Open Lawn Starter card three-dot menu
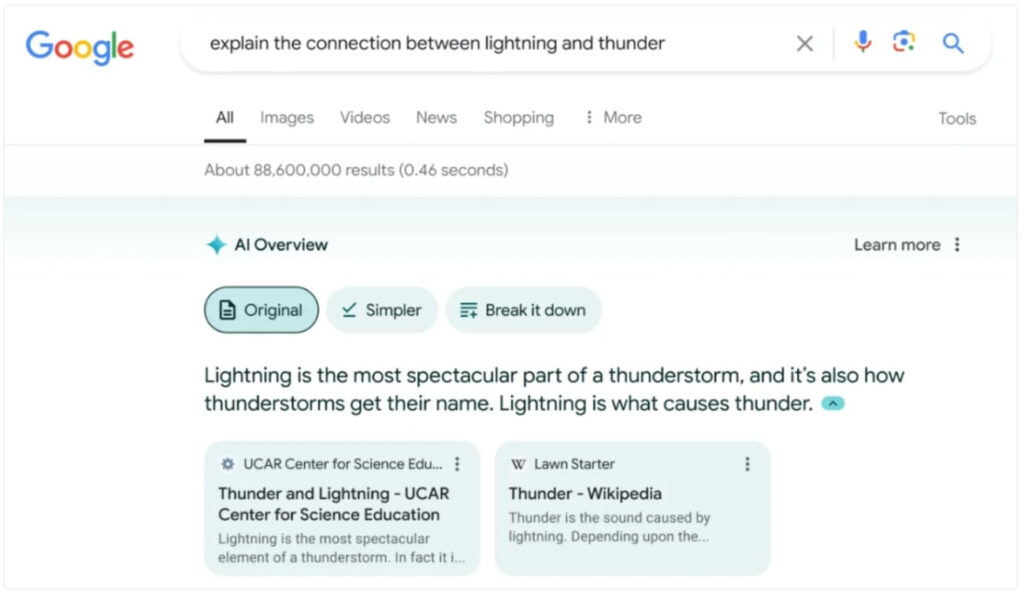Image resolution: width=1024 pixels, height=595 pixels. pos(747,464)
